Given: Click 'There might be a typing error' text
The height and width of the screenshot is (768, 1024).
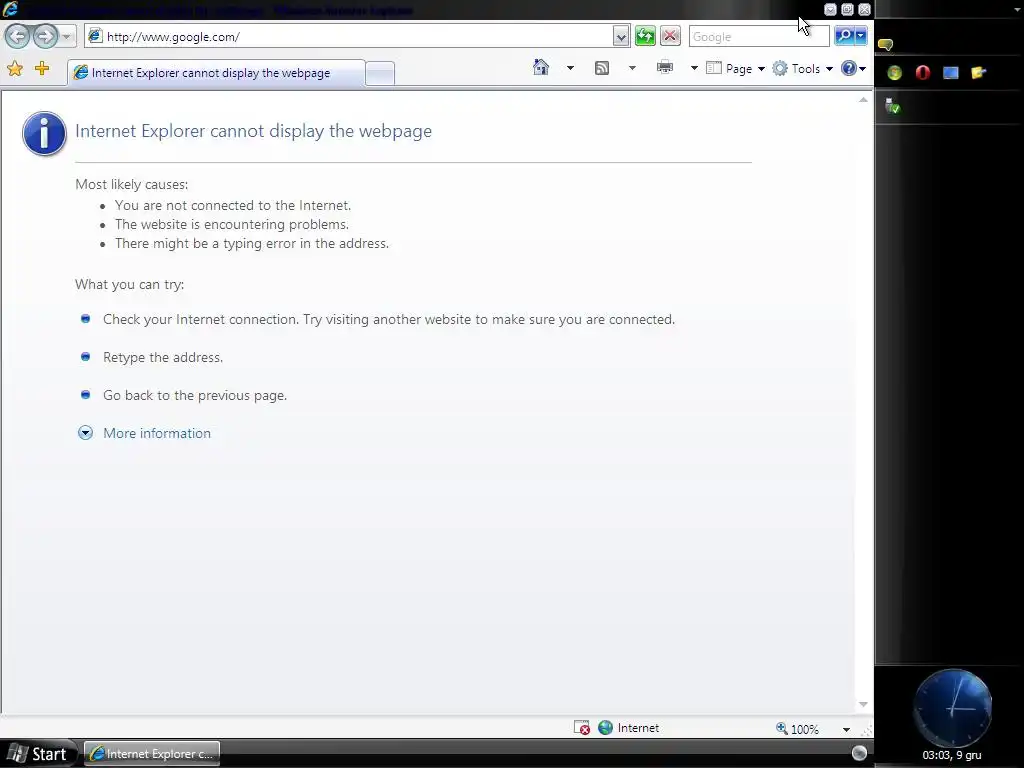Looking at the screenshot, I should [252, 244].
